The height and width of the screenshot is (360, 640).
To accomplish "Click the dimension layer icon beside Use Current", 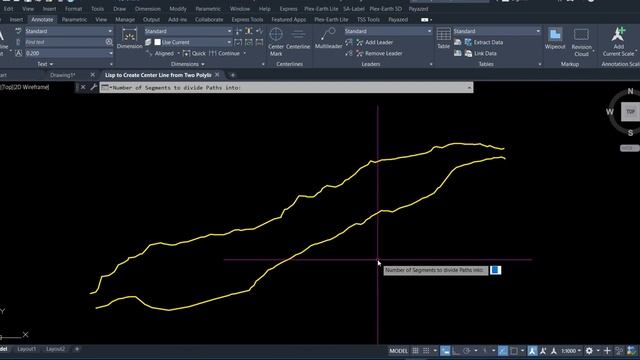I will (148, 42).
